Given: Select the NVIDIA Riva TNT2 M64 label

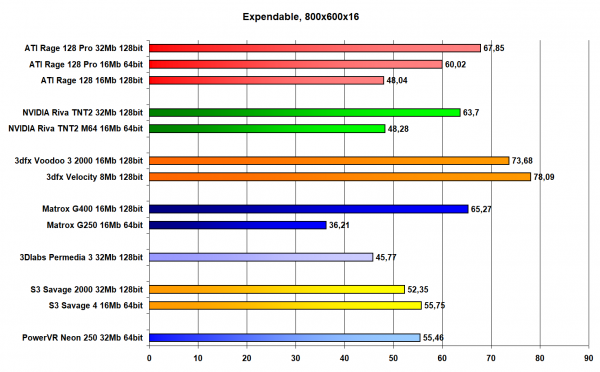Looking at the screenshot, I should [75, 129].
